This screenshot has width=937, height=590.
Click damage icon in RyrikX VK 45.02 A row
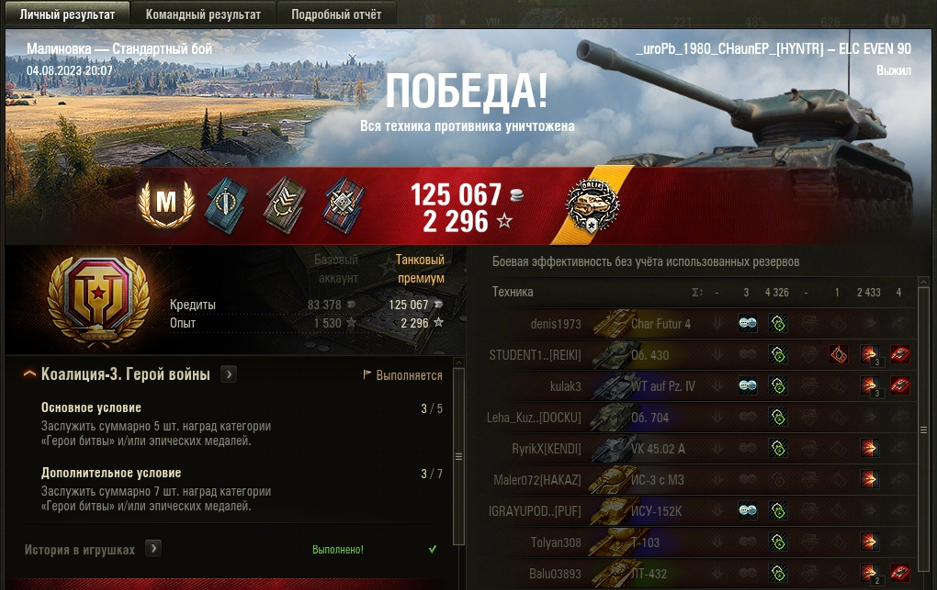point(869,448)
